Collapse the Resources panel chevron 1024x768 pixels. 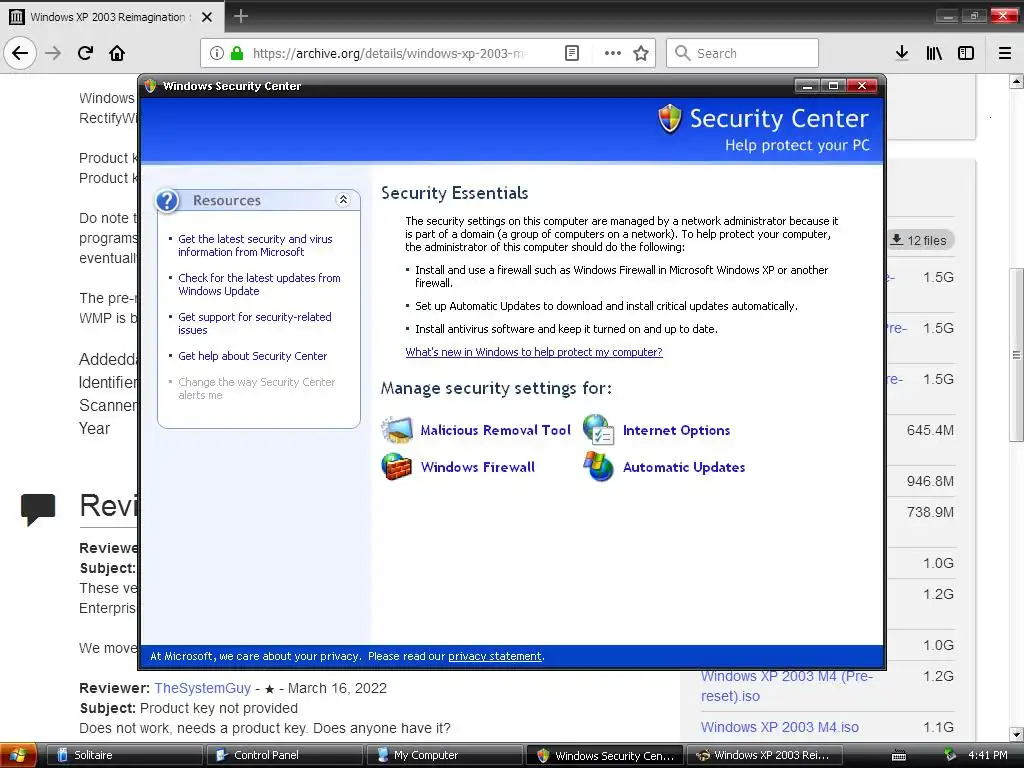(343, 200)
